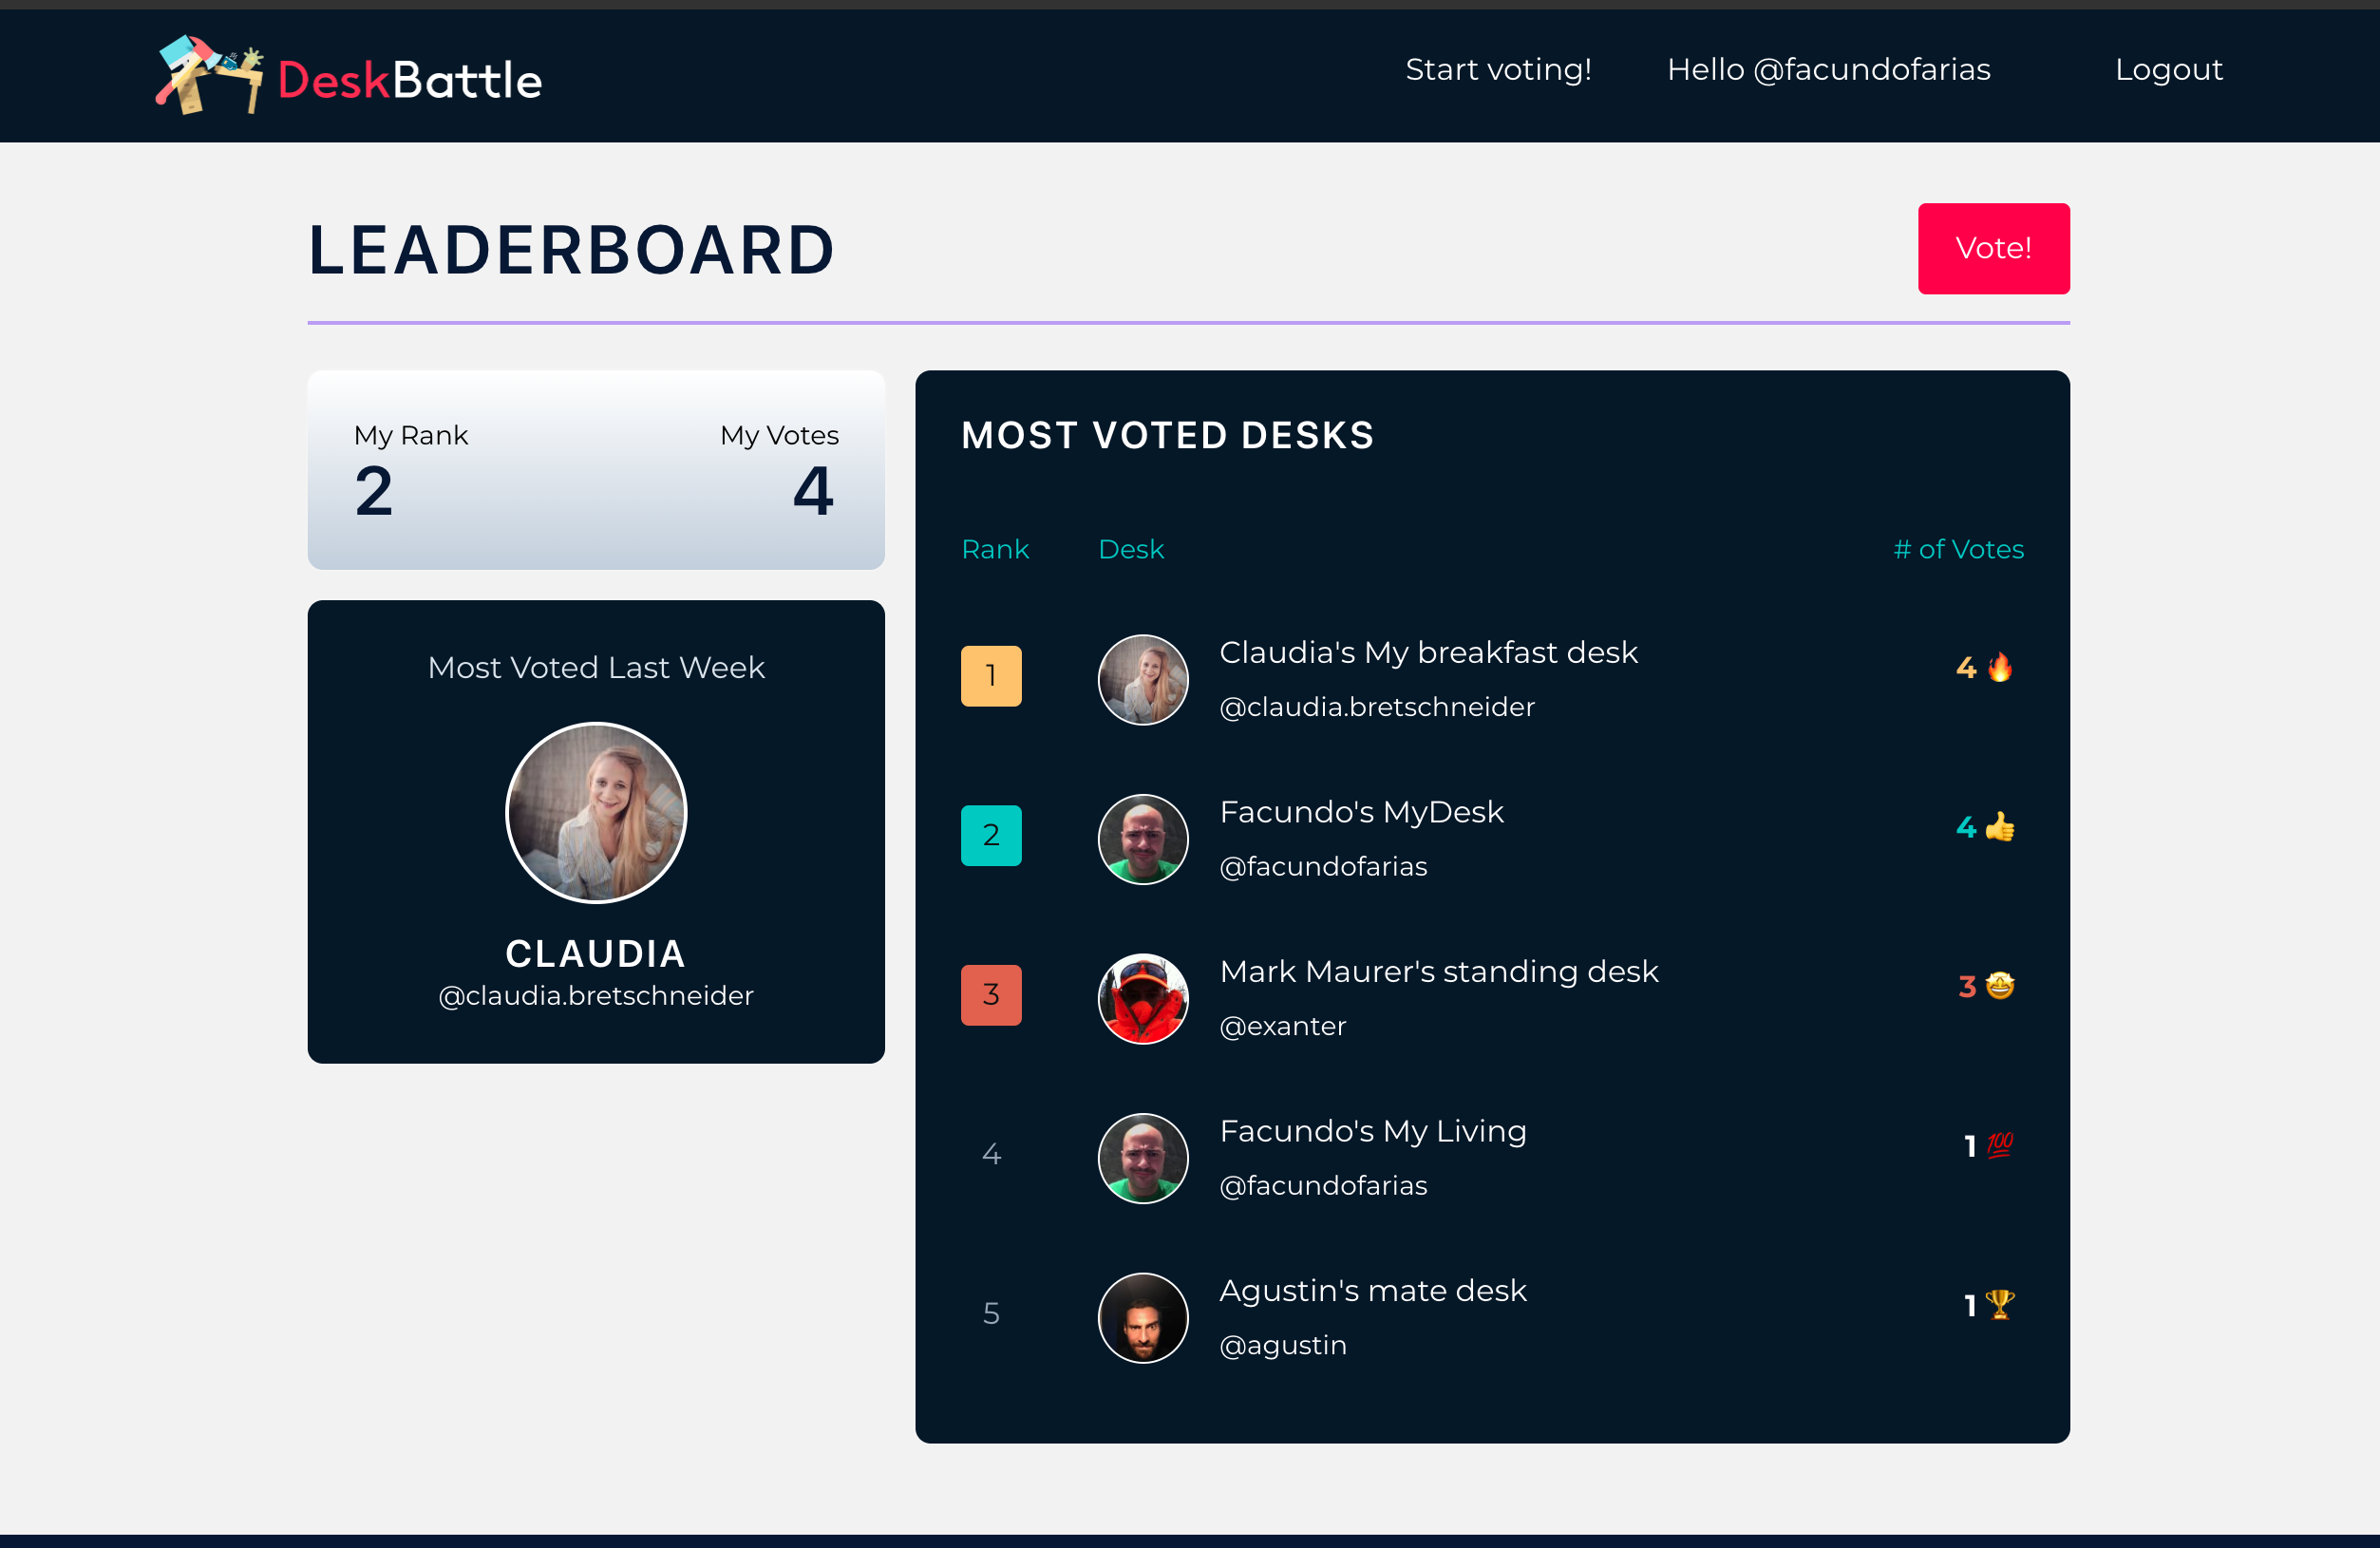The image size is (2380, 1548).
Task: Click the My Votes label
Action: tap(779, 436)
